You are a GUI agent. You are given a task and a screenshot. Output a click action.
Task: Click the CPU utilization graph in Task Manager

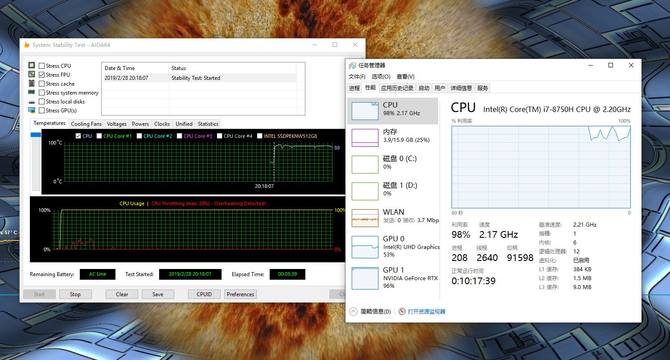[541, 167]
